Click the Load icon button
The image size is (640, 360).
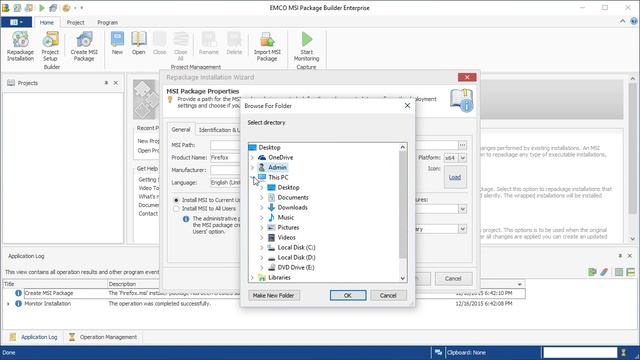(x=455, y=177)
